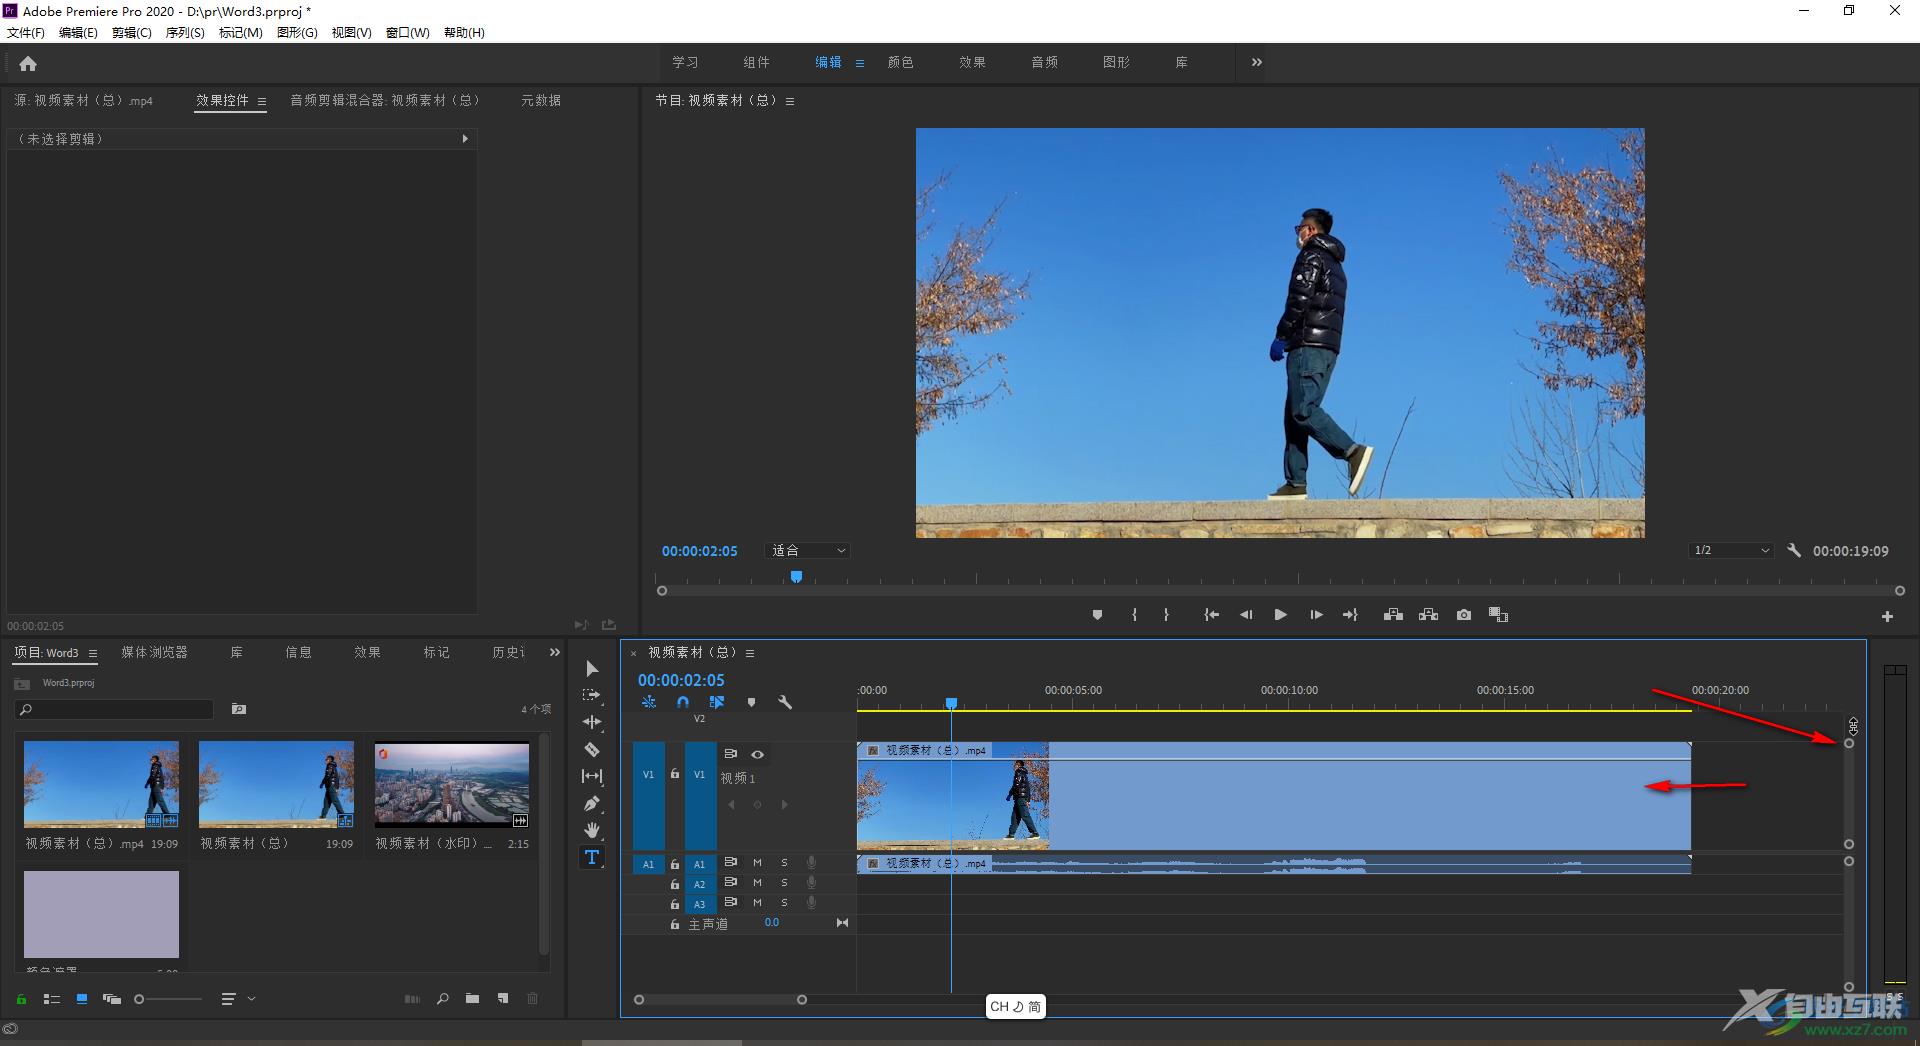Switch to the 颜色 workspace
The width and height of the screenshot is (1920, 1046).
click(900, 62)
